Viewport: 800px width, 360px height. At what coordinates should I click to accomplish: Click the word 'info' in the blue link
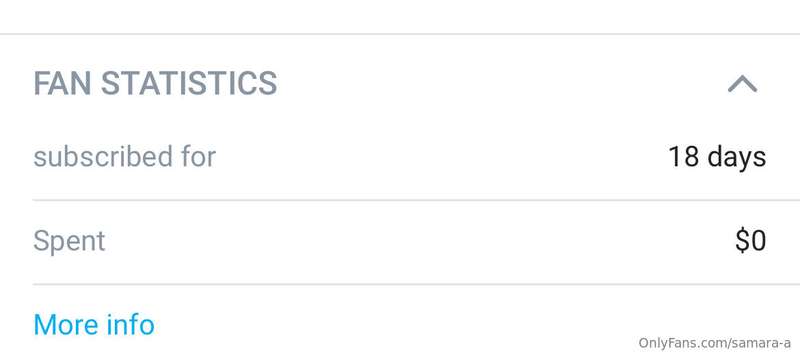(131, 325)
